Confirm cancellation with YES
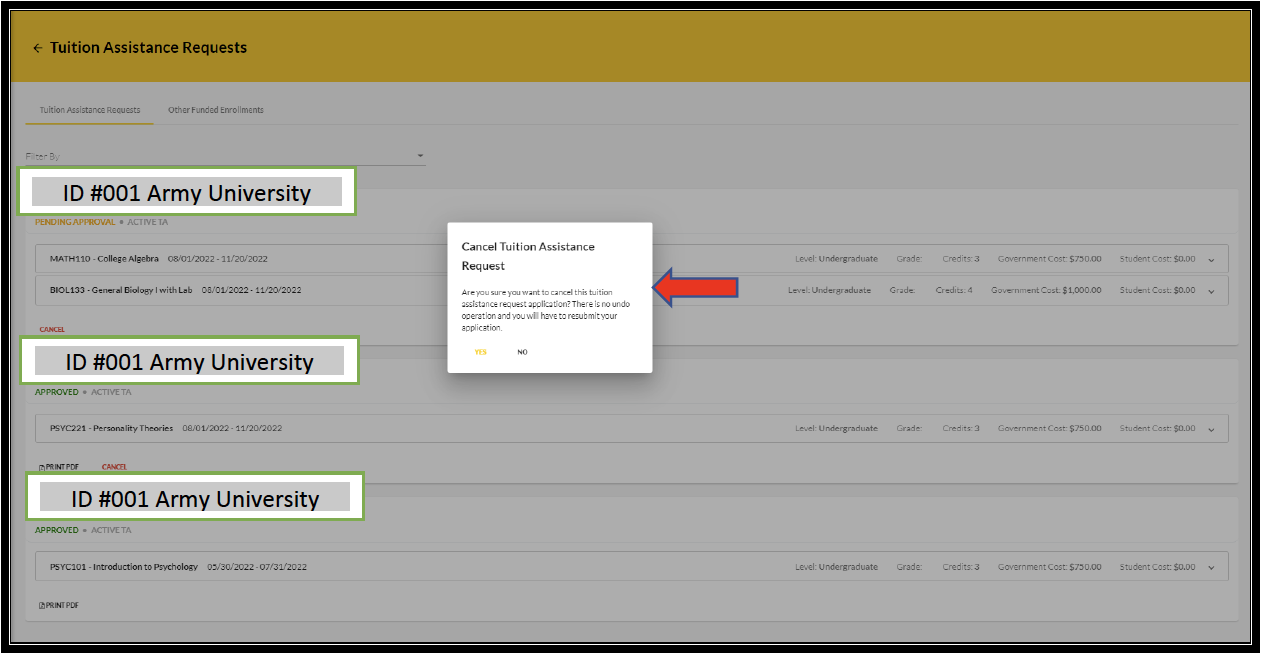The height and width of the screenshot is (655, 1262). click(481, 352)
